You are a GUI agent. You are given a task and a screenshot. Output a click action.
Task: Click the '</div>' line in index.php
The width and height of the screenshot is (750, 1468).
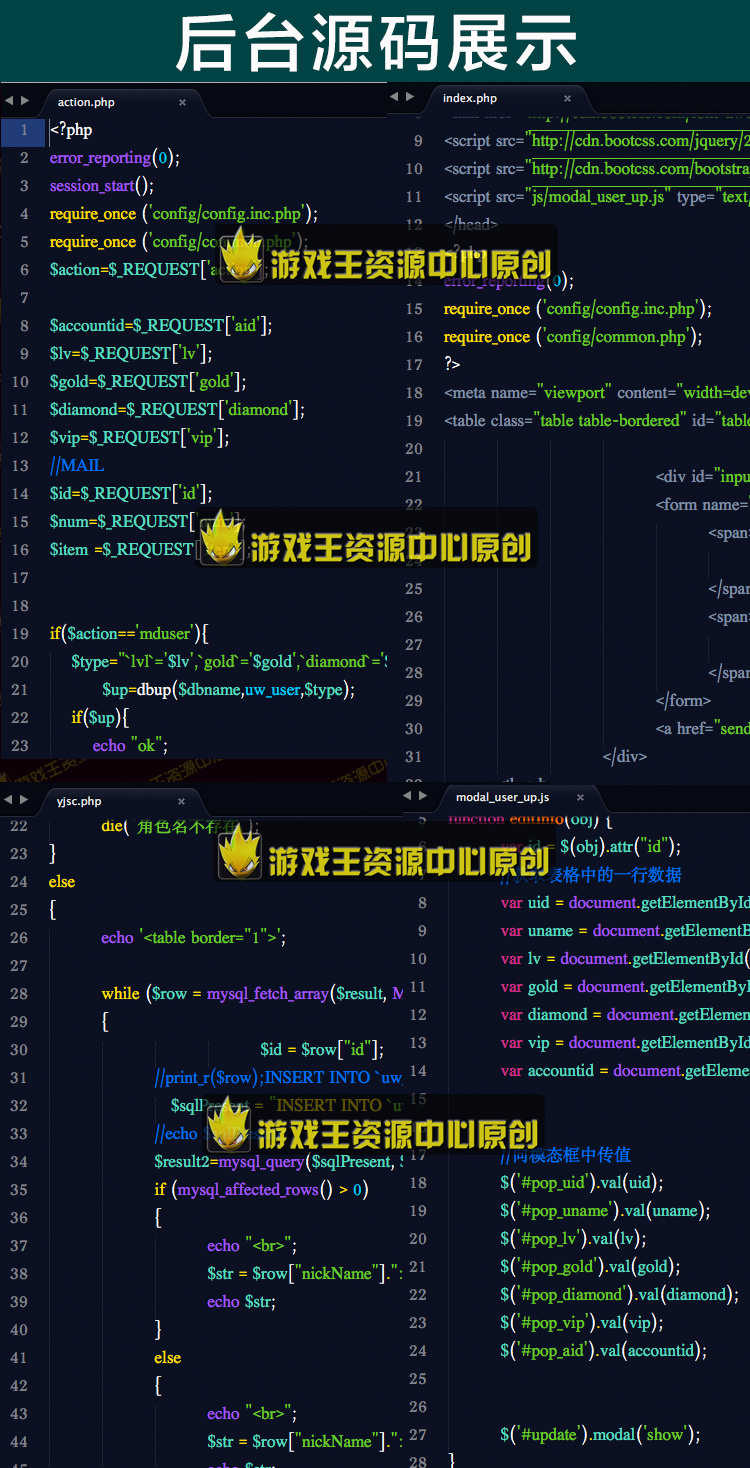tap(626, 757)
